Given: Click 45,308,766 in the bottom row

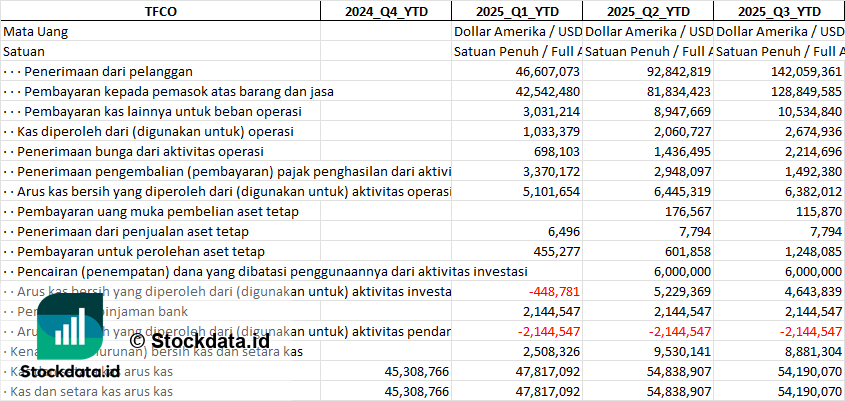Looking at the screenshot, I should point(417,392).
